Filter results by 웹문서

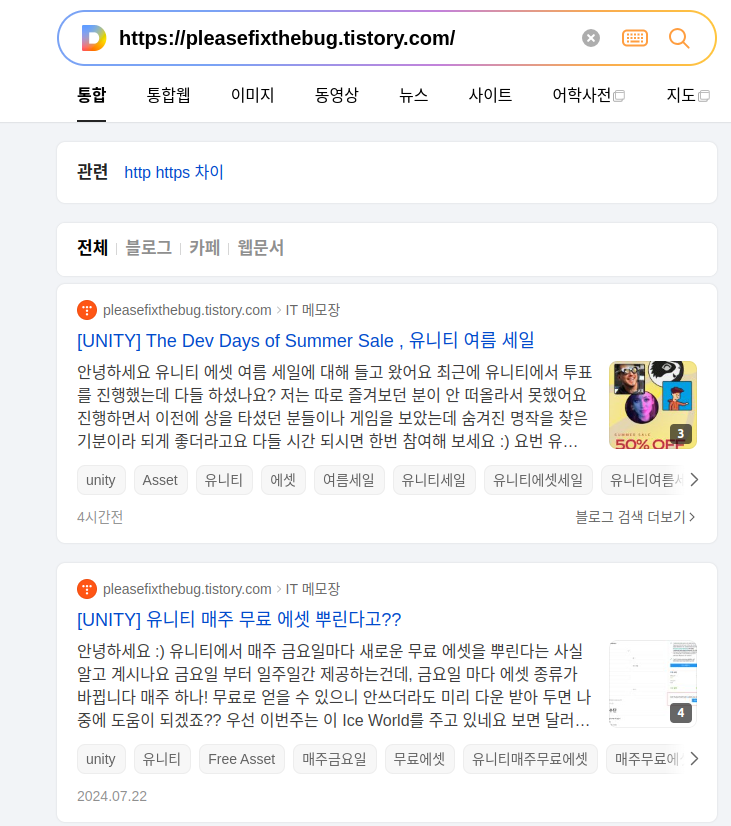tap(261, 248)
